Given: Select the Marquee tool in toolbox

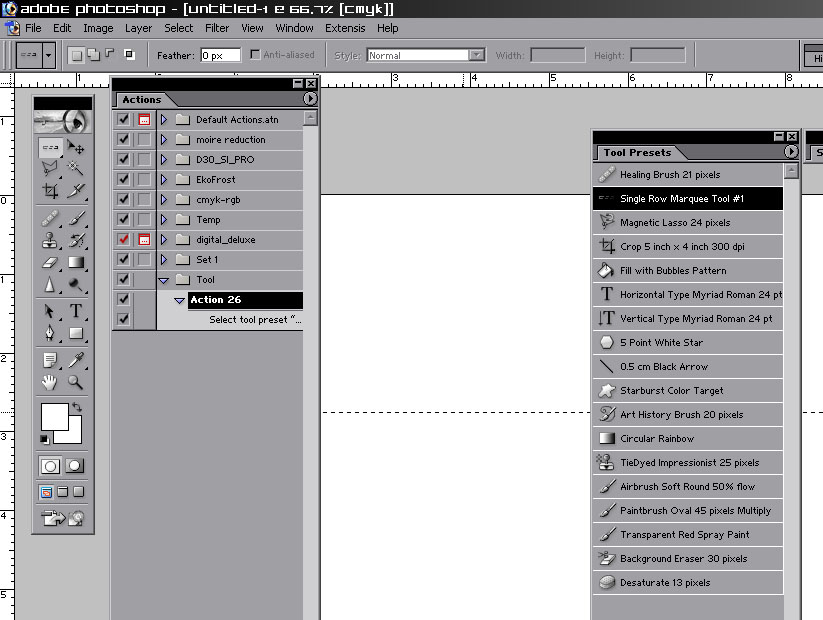Looking at the screenshot, I should pos(50,148).
